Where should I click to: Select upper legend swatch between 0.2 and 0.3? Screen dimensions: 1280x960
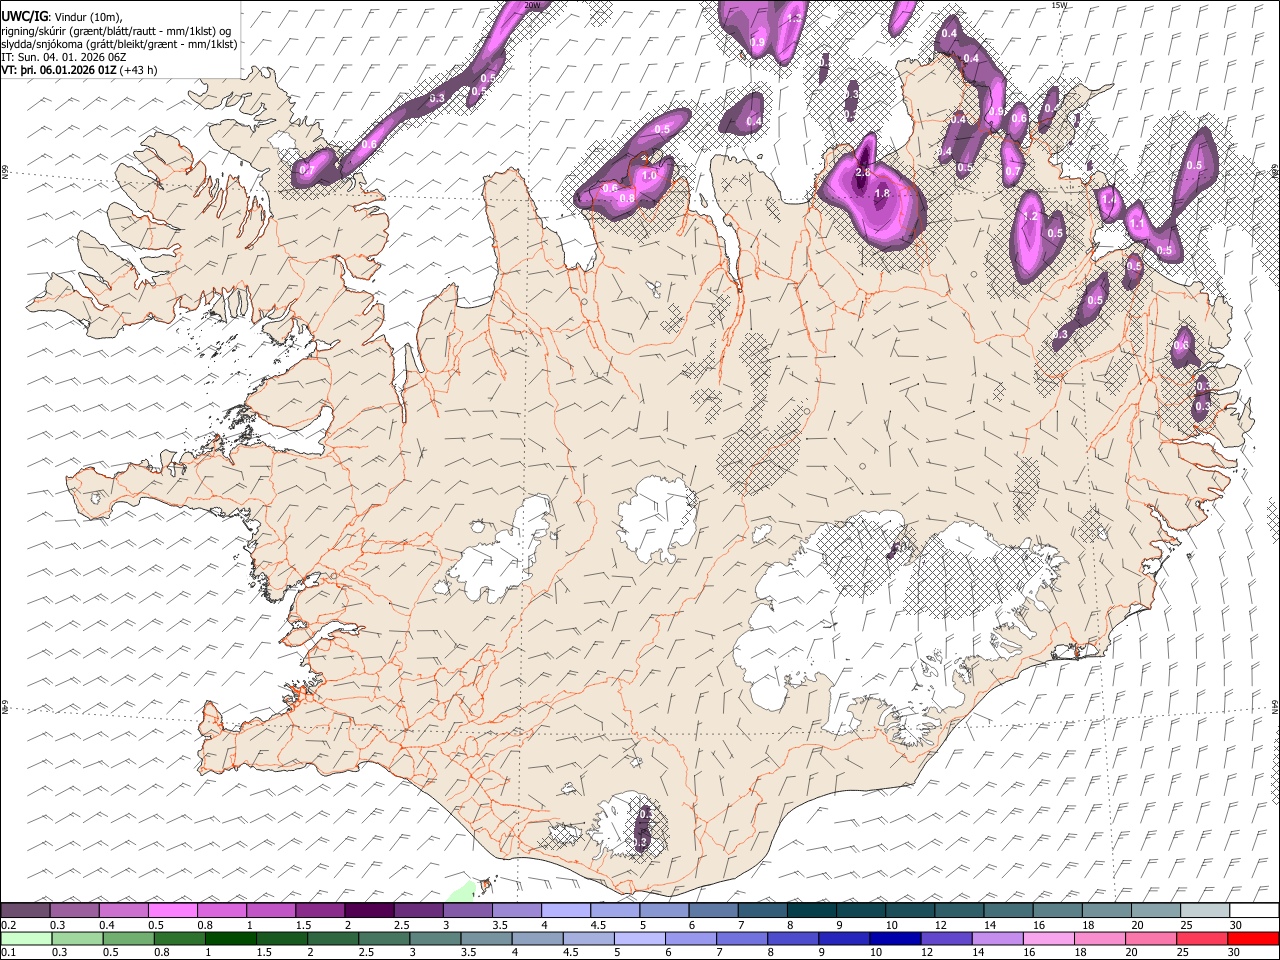[x=25, y=911]
